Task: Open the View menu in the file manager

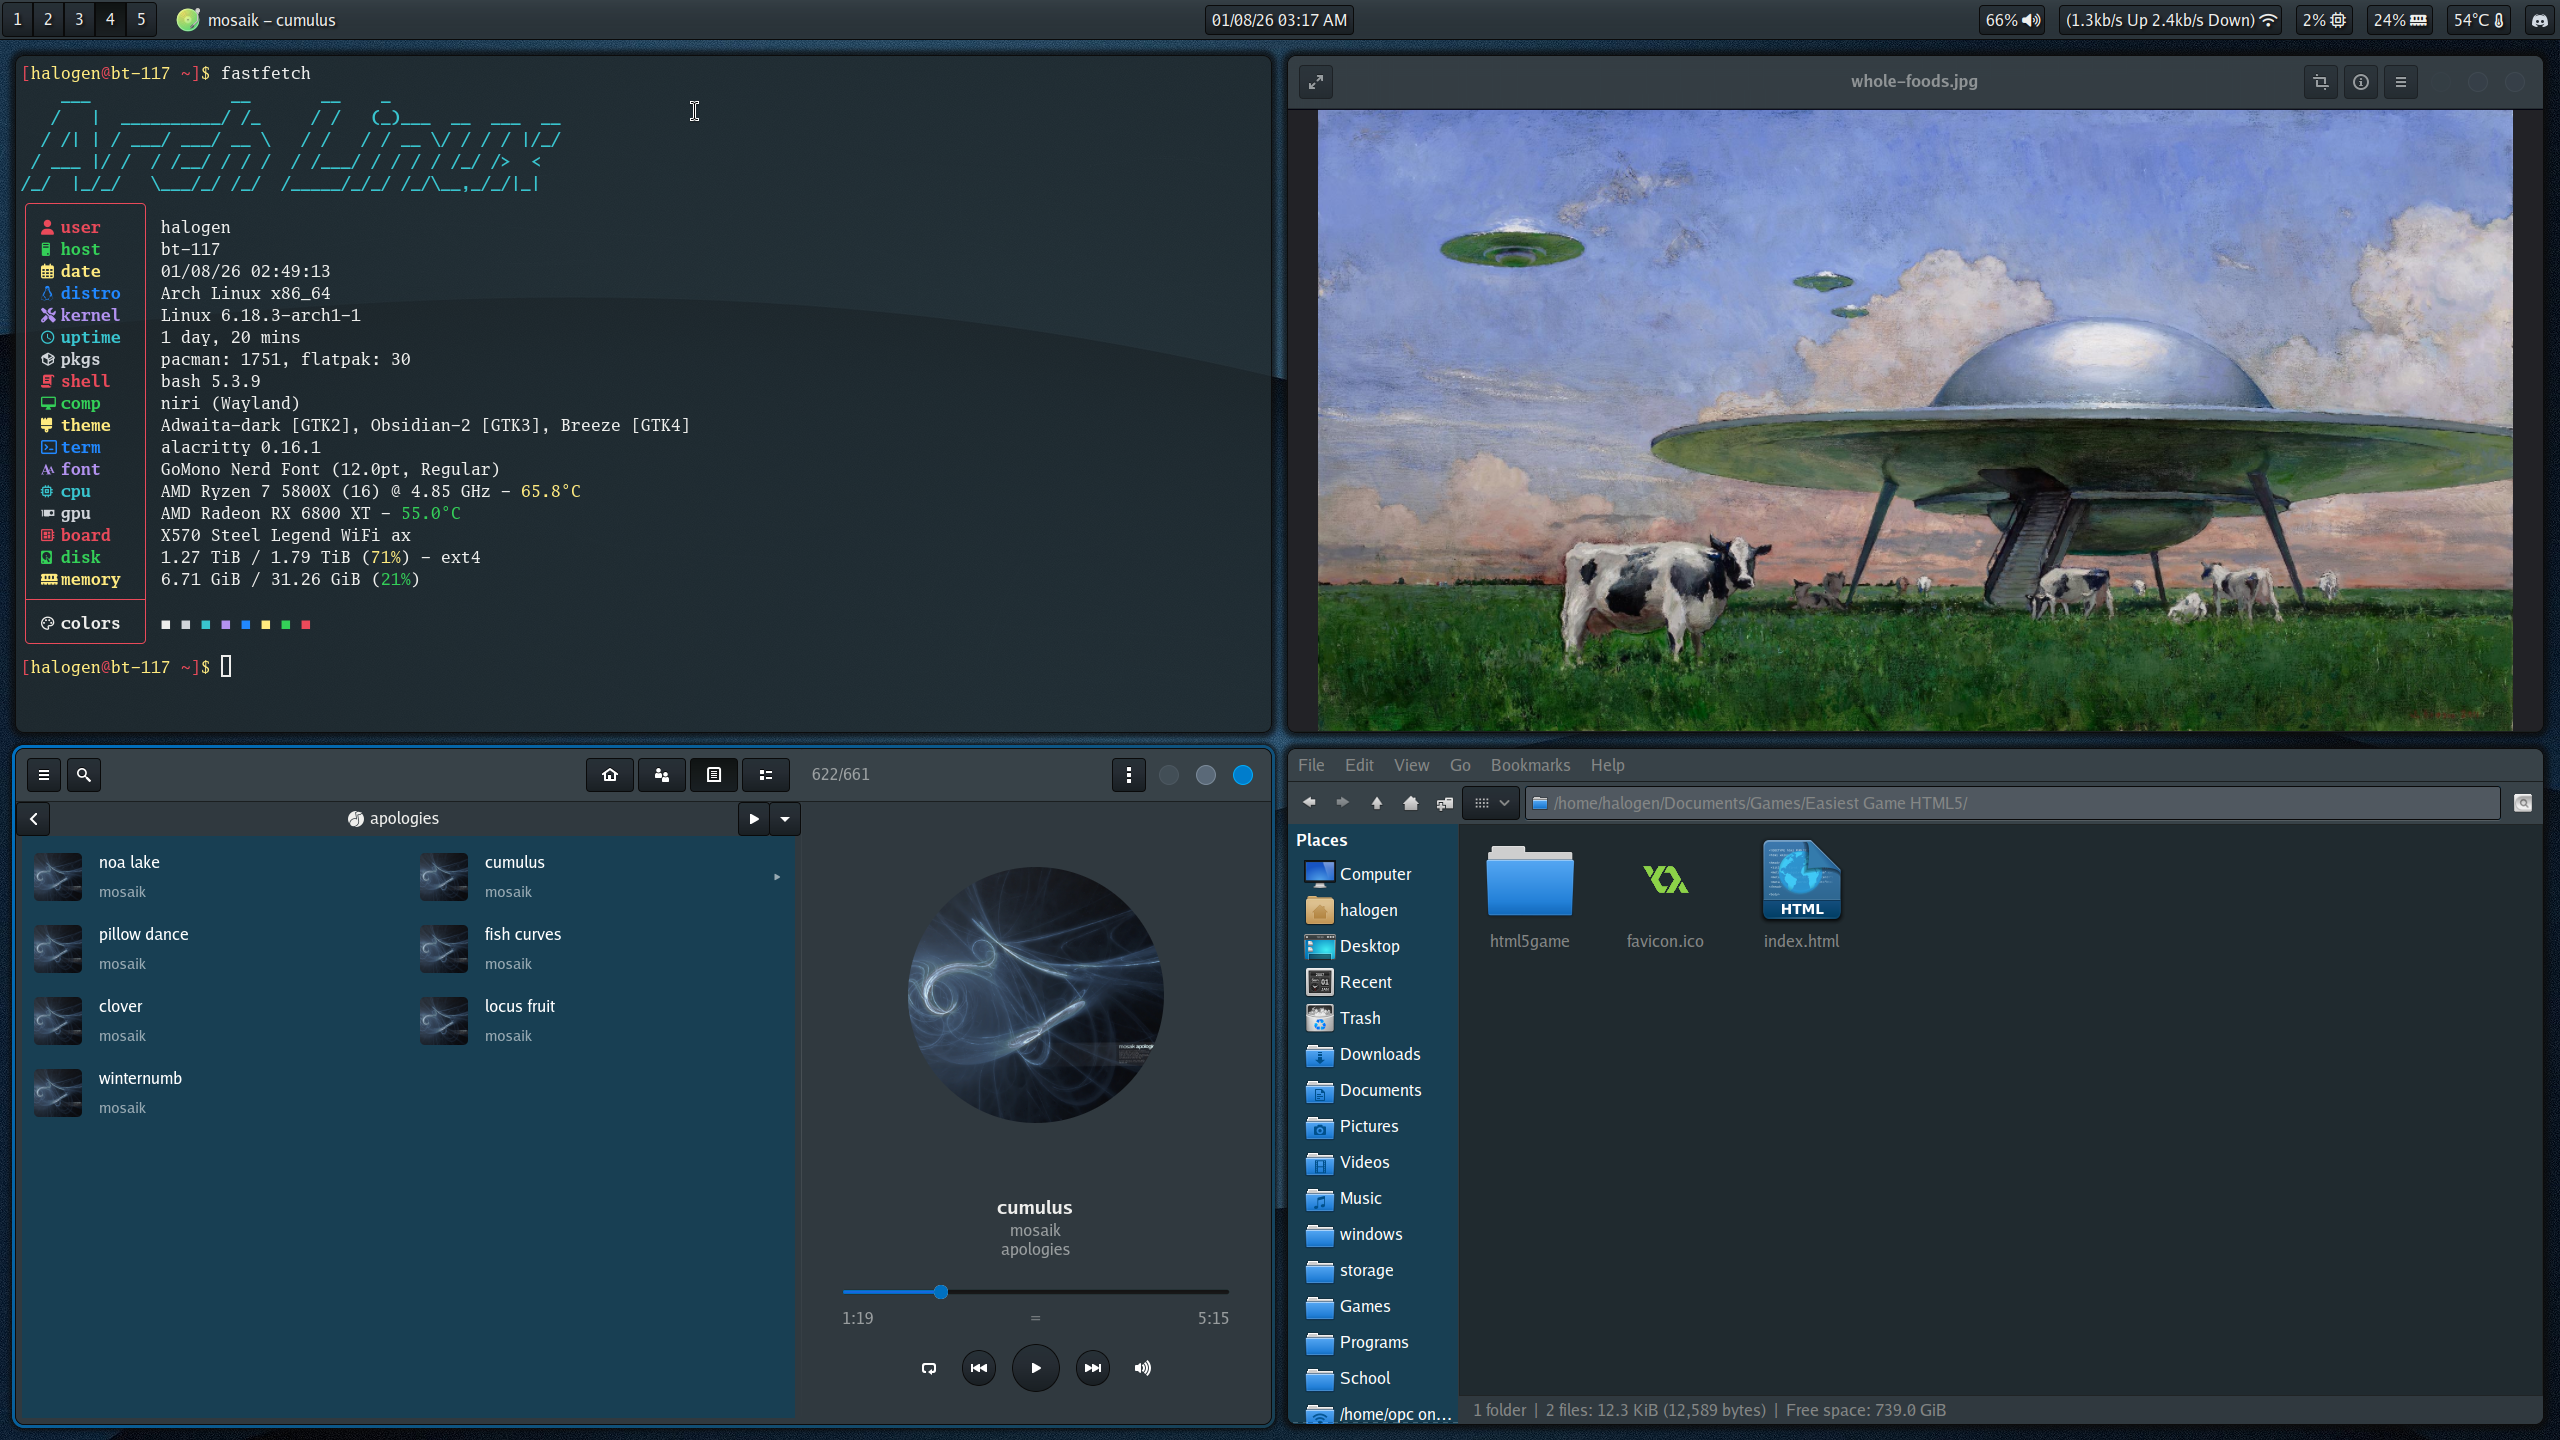Action: click(x=1411, y=765)
